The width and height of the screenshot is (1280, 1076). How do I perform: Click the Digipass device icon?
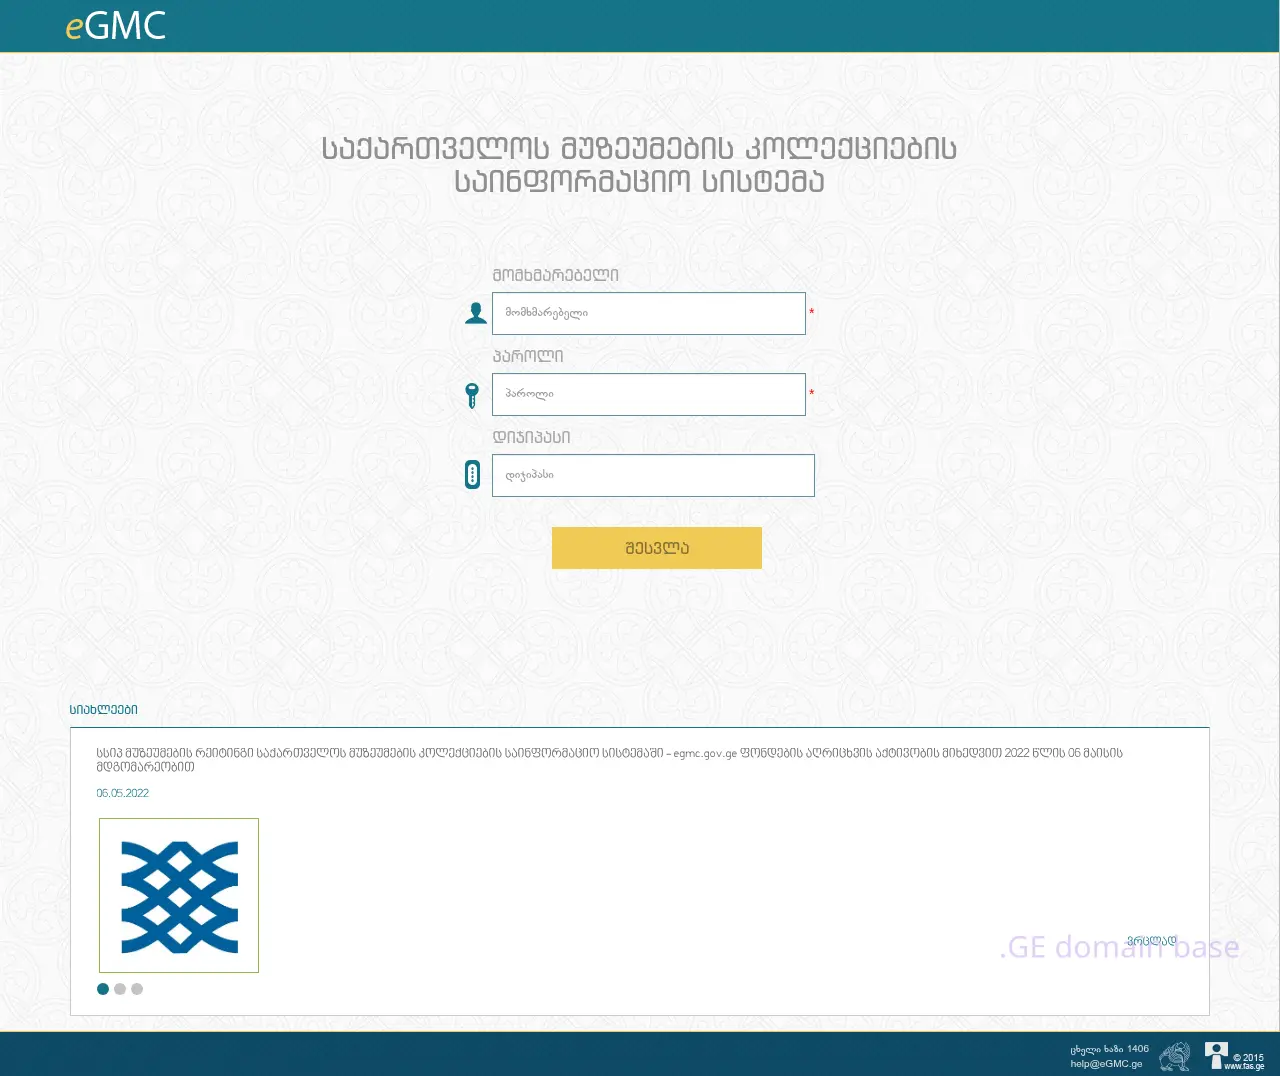[x=473, y=474]
